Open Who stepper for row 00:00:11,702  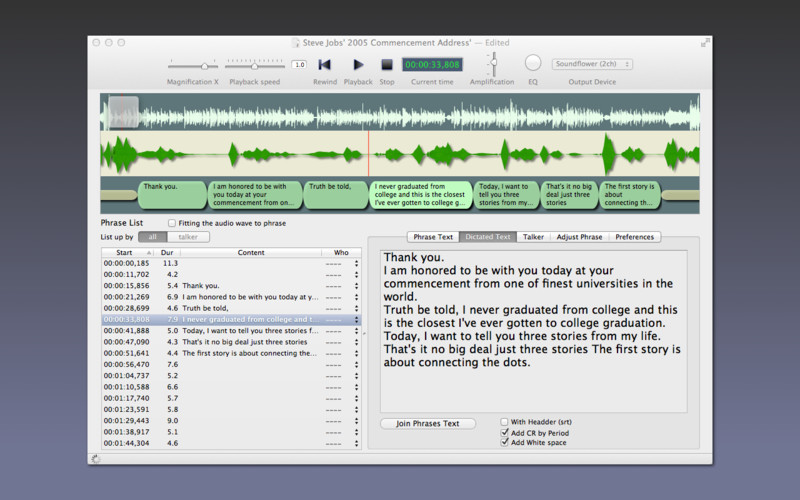click(356, 274)
